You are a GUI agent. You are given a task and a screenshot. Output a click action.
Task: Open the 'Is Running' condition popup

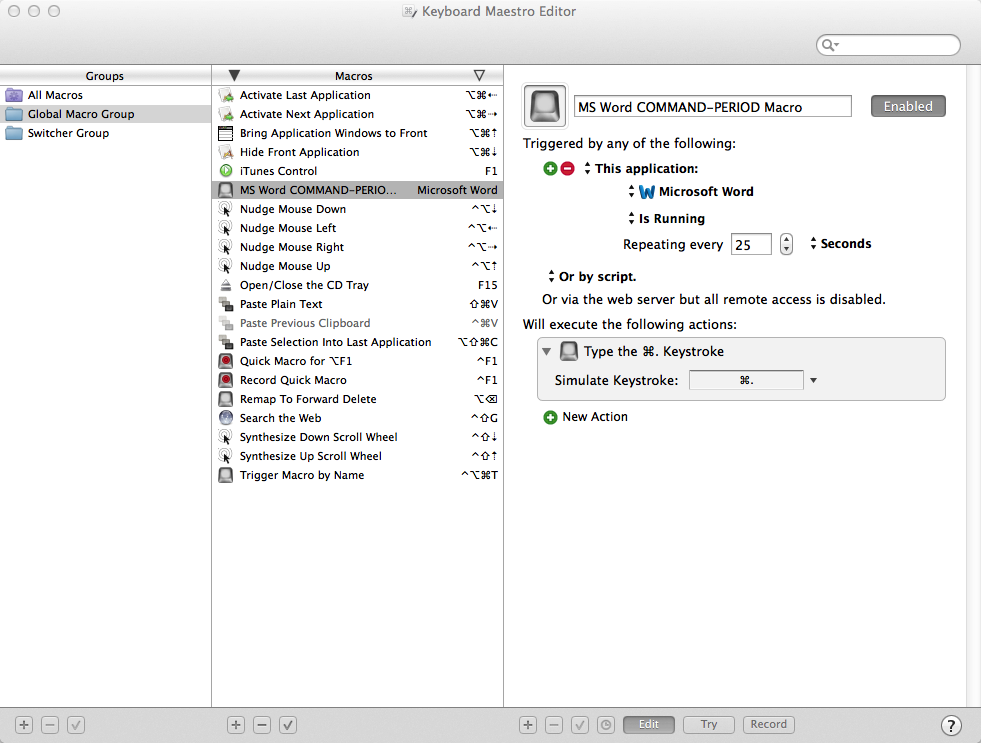pos(667,218)
